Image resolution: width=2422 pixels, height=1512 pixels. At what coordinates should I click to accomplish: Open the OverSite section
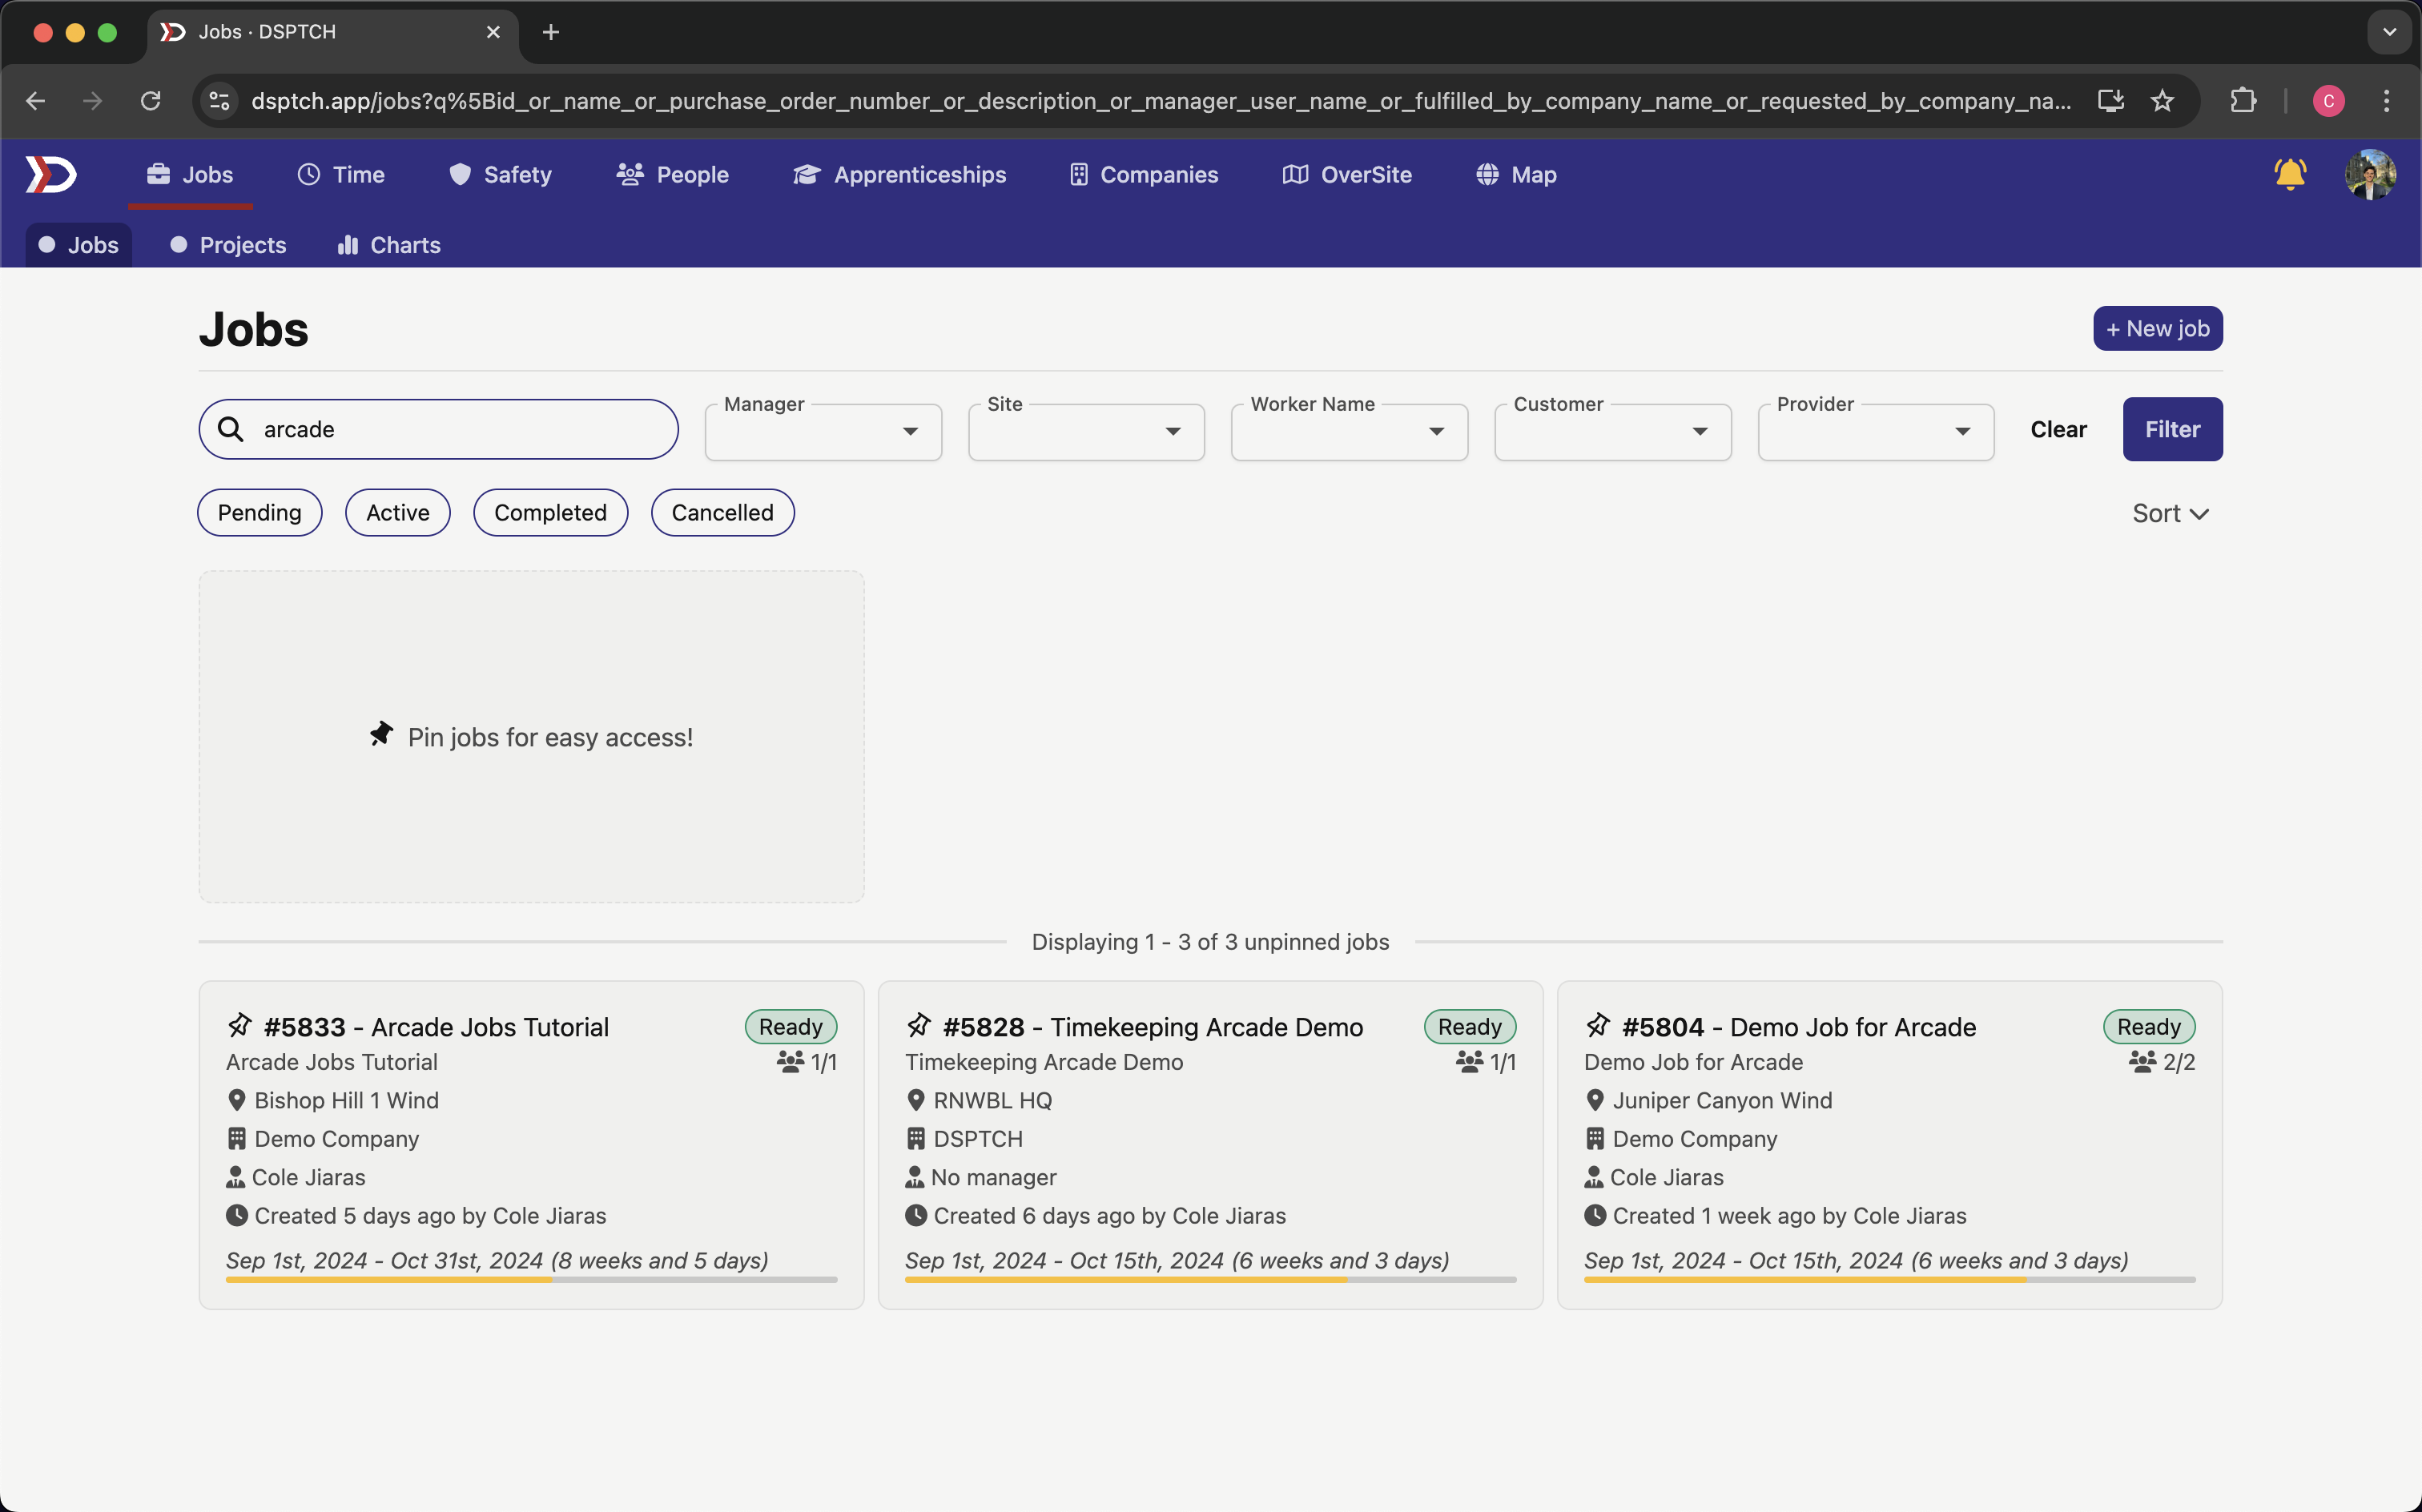[1346, 175]
